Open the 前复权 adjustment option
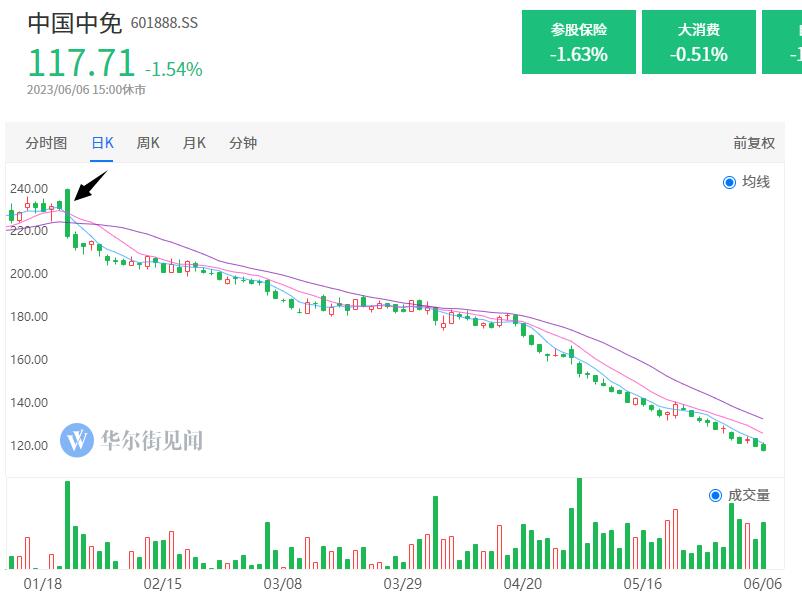Image resolution: width=802 pixels, height=600 pixels. pos(754,143)
